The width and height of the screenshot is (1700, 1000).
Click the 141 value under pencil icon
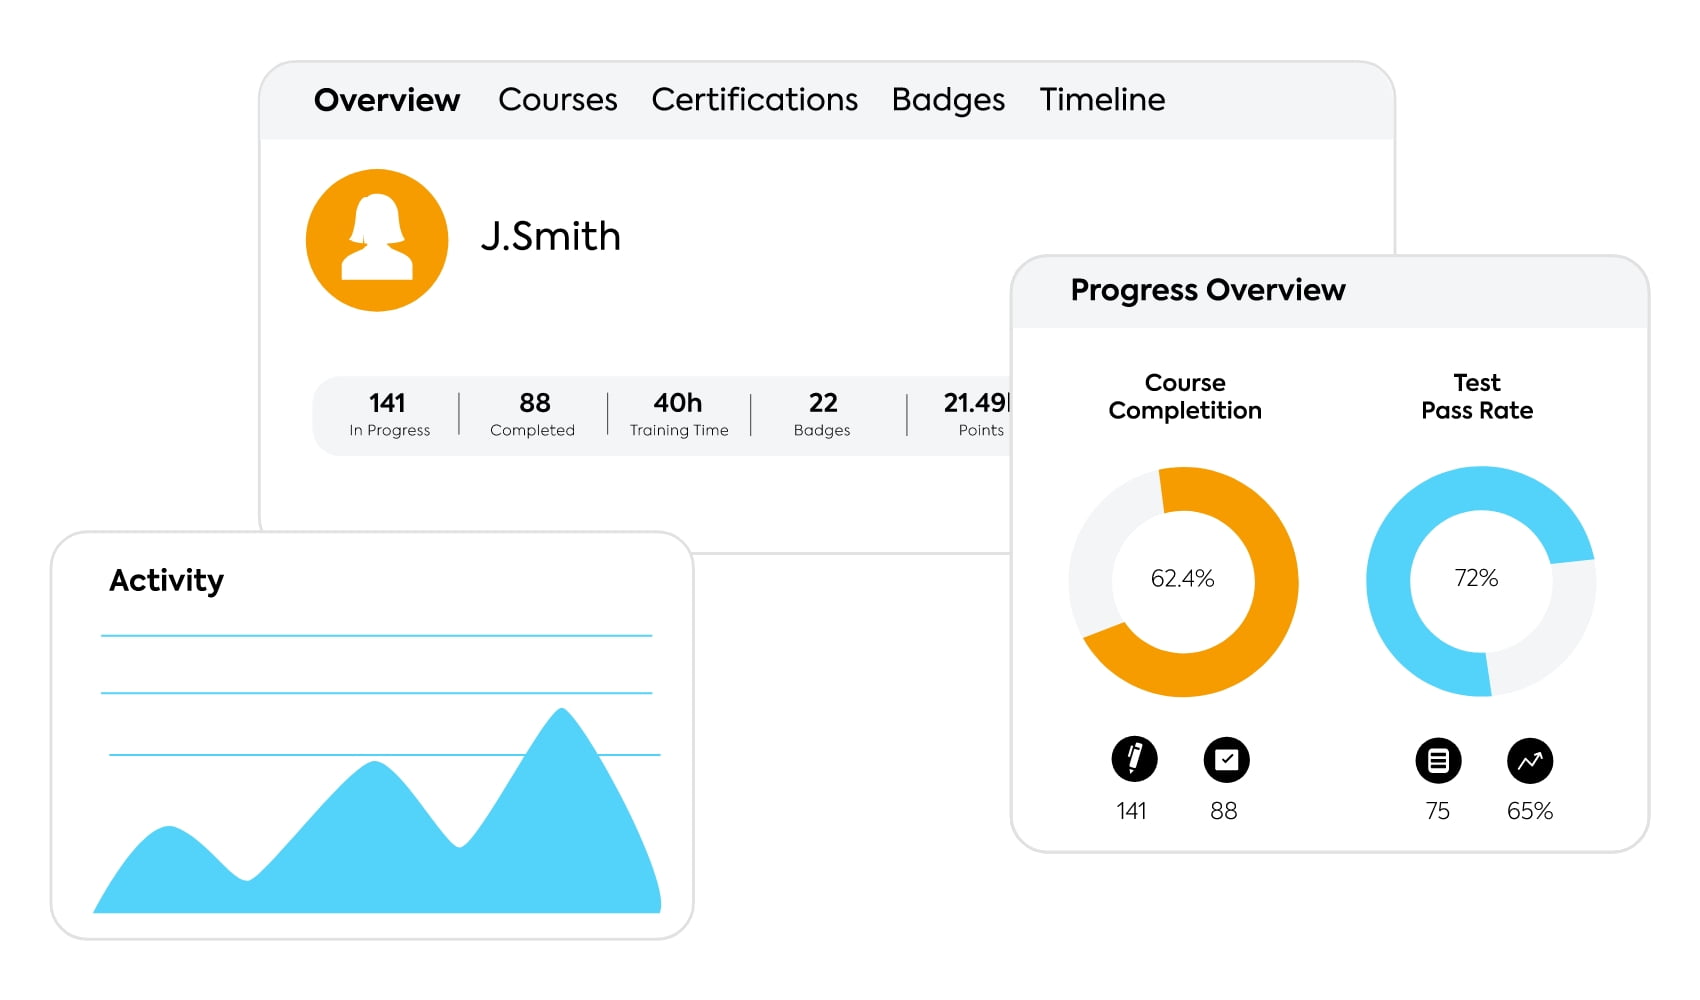coord(1132,811)
